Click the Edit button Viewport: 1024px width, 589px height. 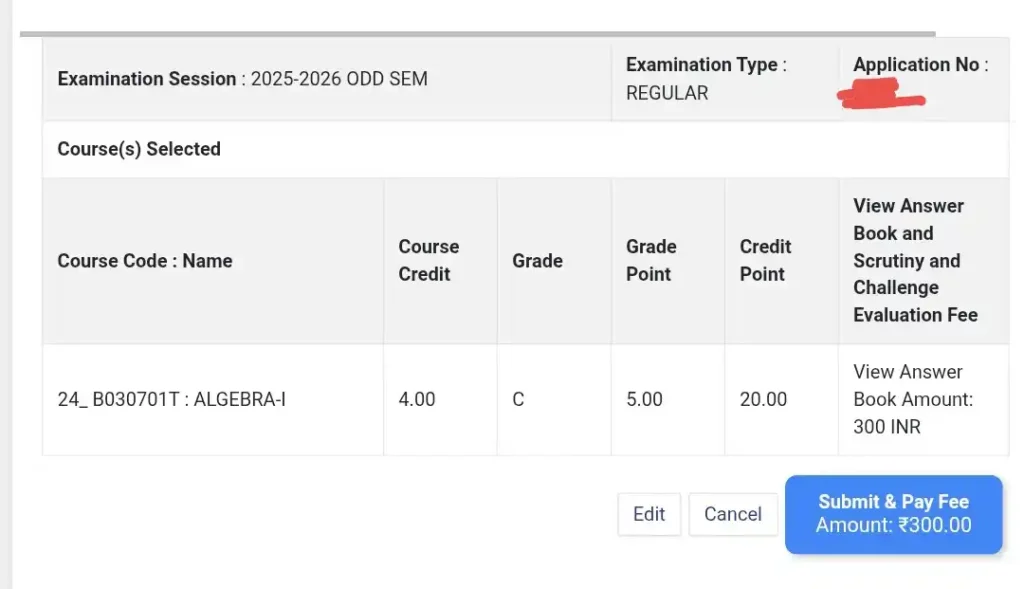(649, 514)
